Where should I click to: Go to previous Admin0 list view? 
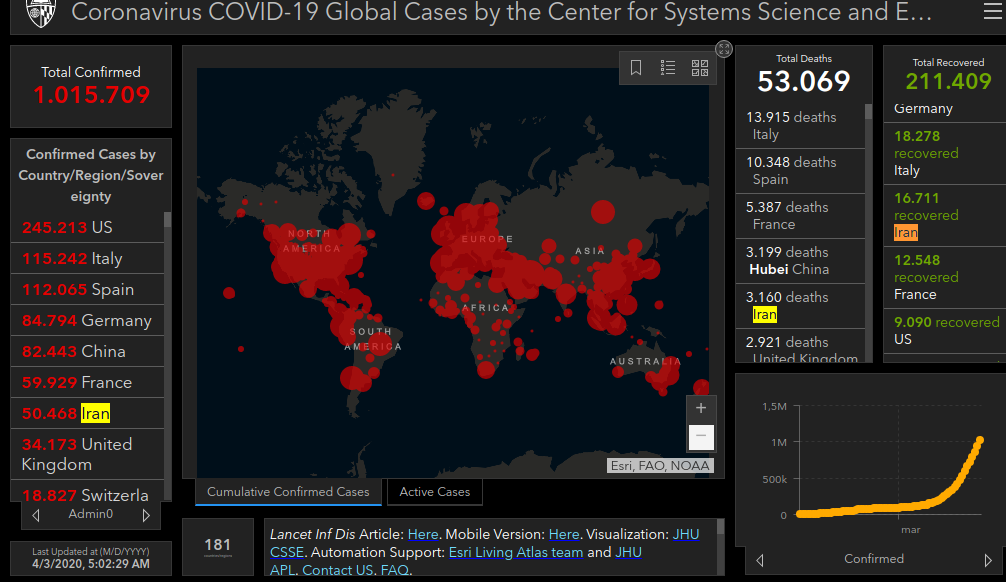pos(36,515)
